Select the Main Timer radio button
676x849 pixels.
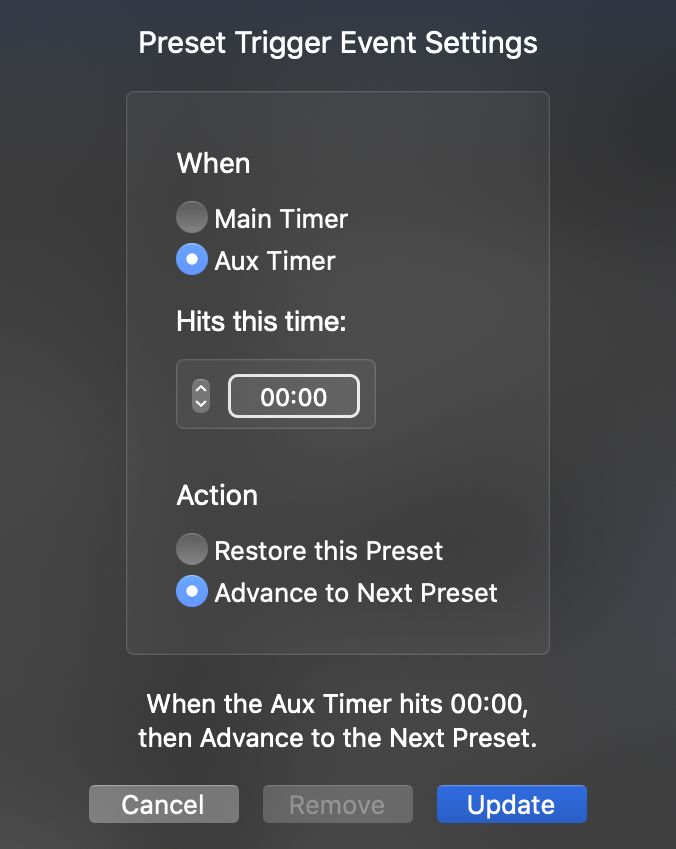pyautogui.click(x=191, y=218)
